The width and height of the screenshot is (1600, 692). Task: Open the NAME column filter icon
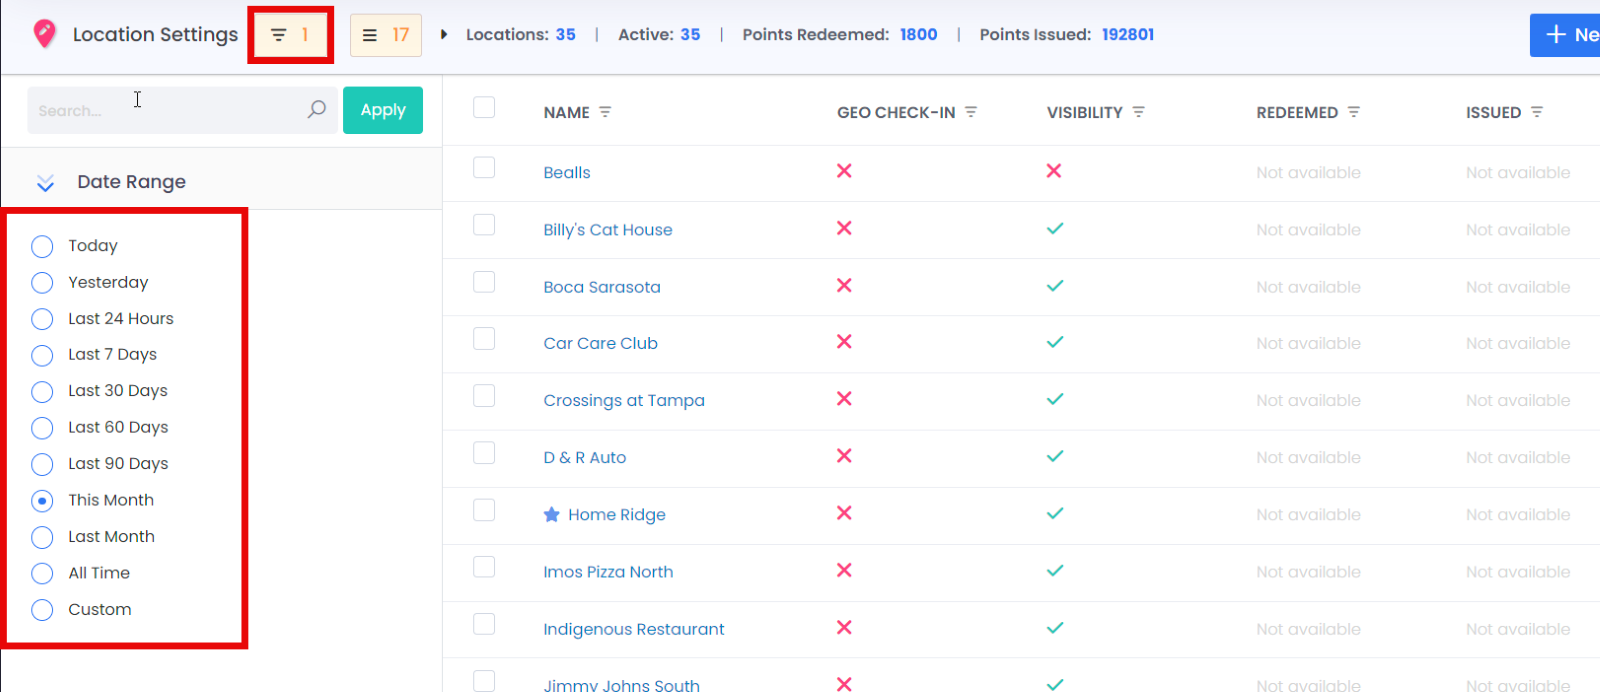tap(605, 112)
